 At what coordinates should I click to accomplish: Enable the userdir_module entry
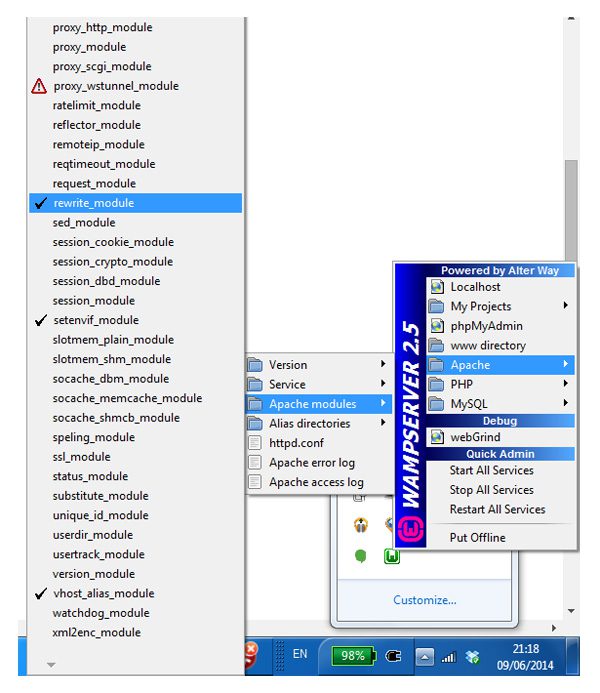[x=136, y=535]
